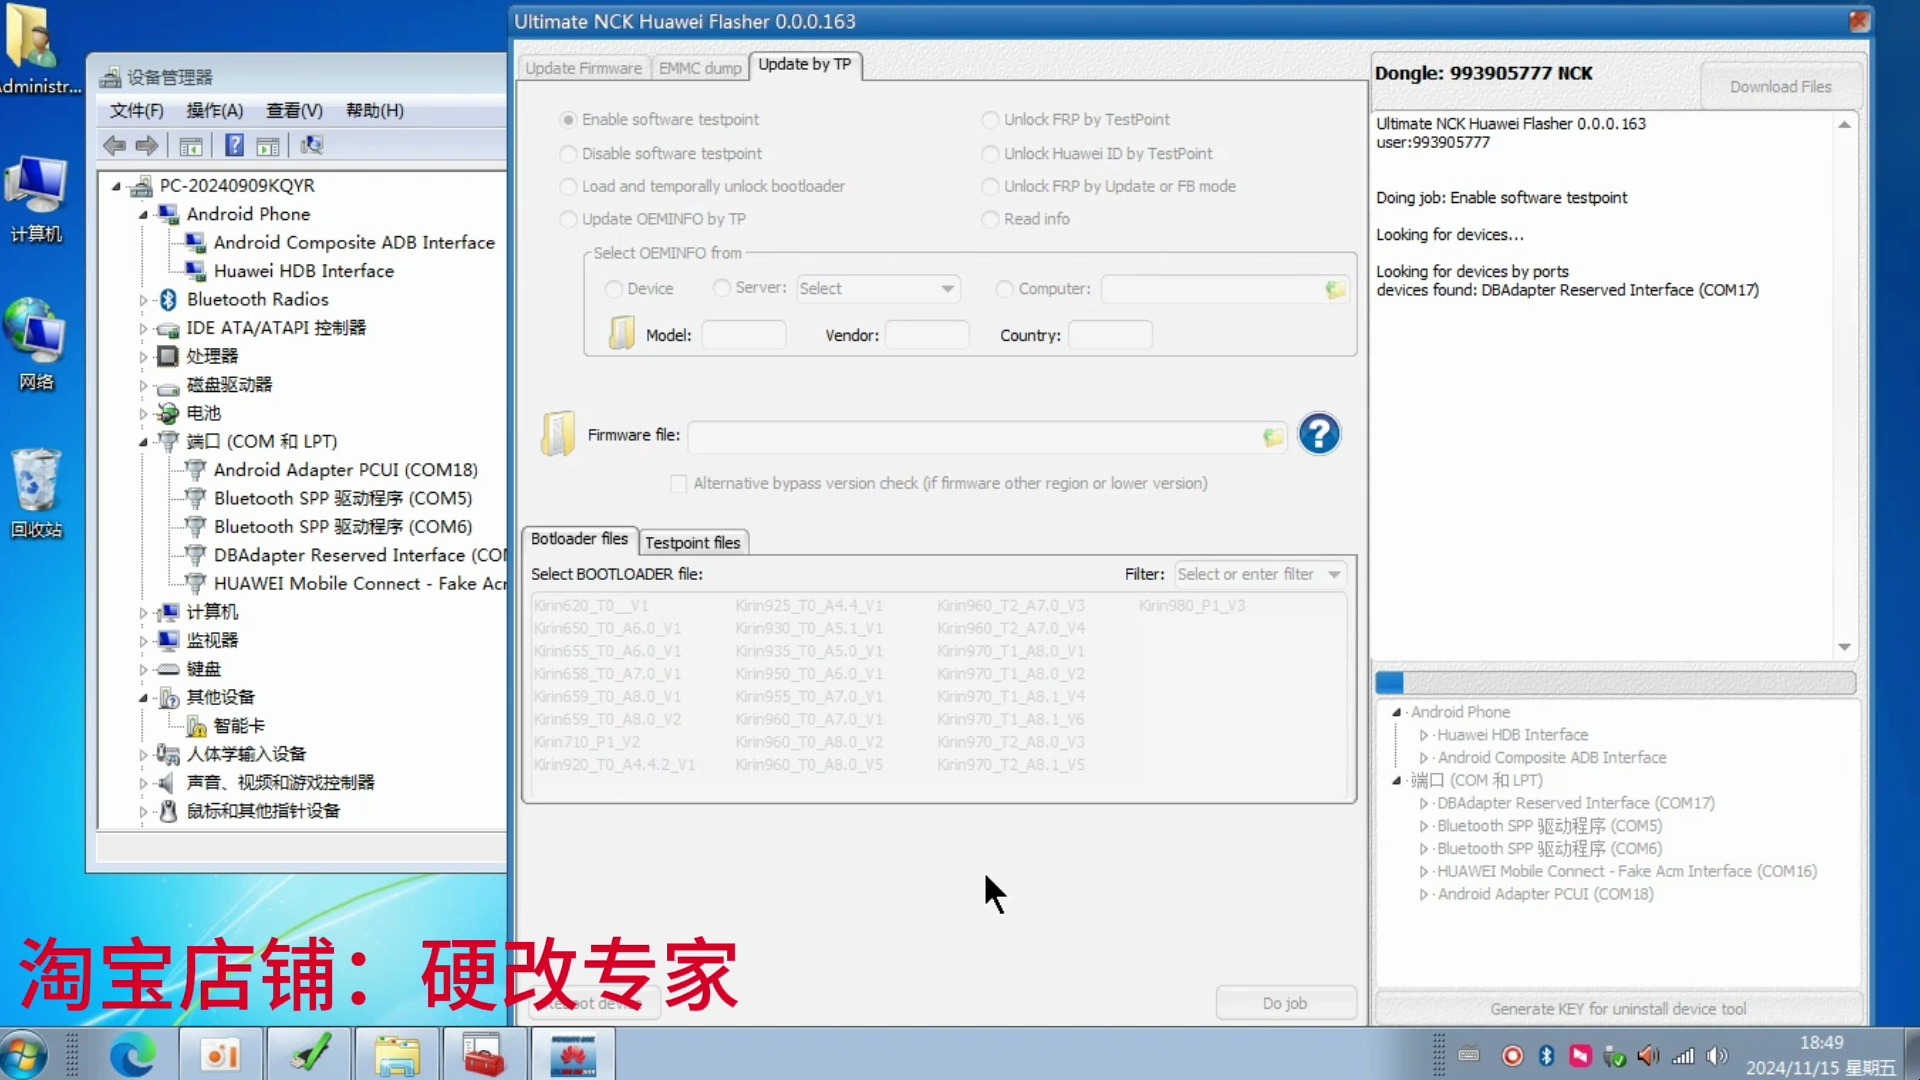Switch to Update Firmware tab
Image resolution: width=1920 pixels, height=1080 pixels.
point(583,68)
